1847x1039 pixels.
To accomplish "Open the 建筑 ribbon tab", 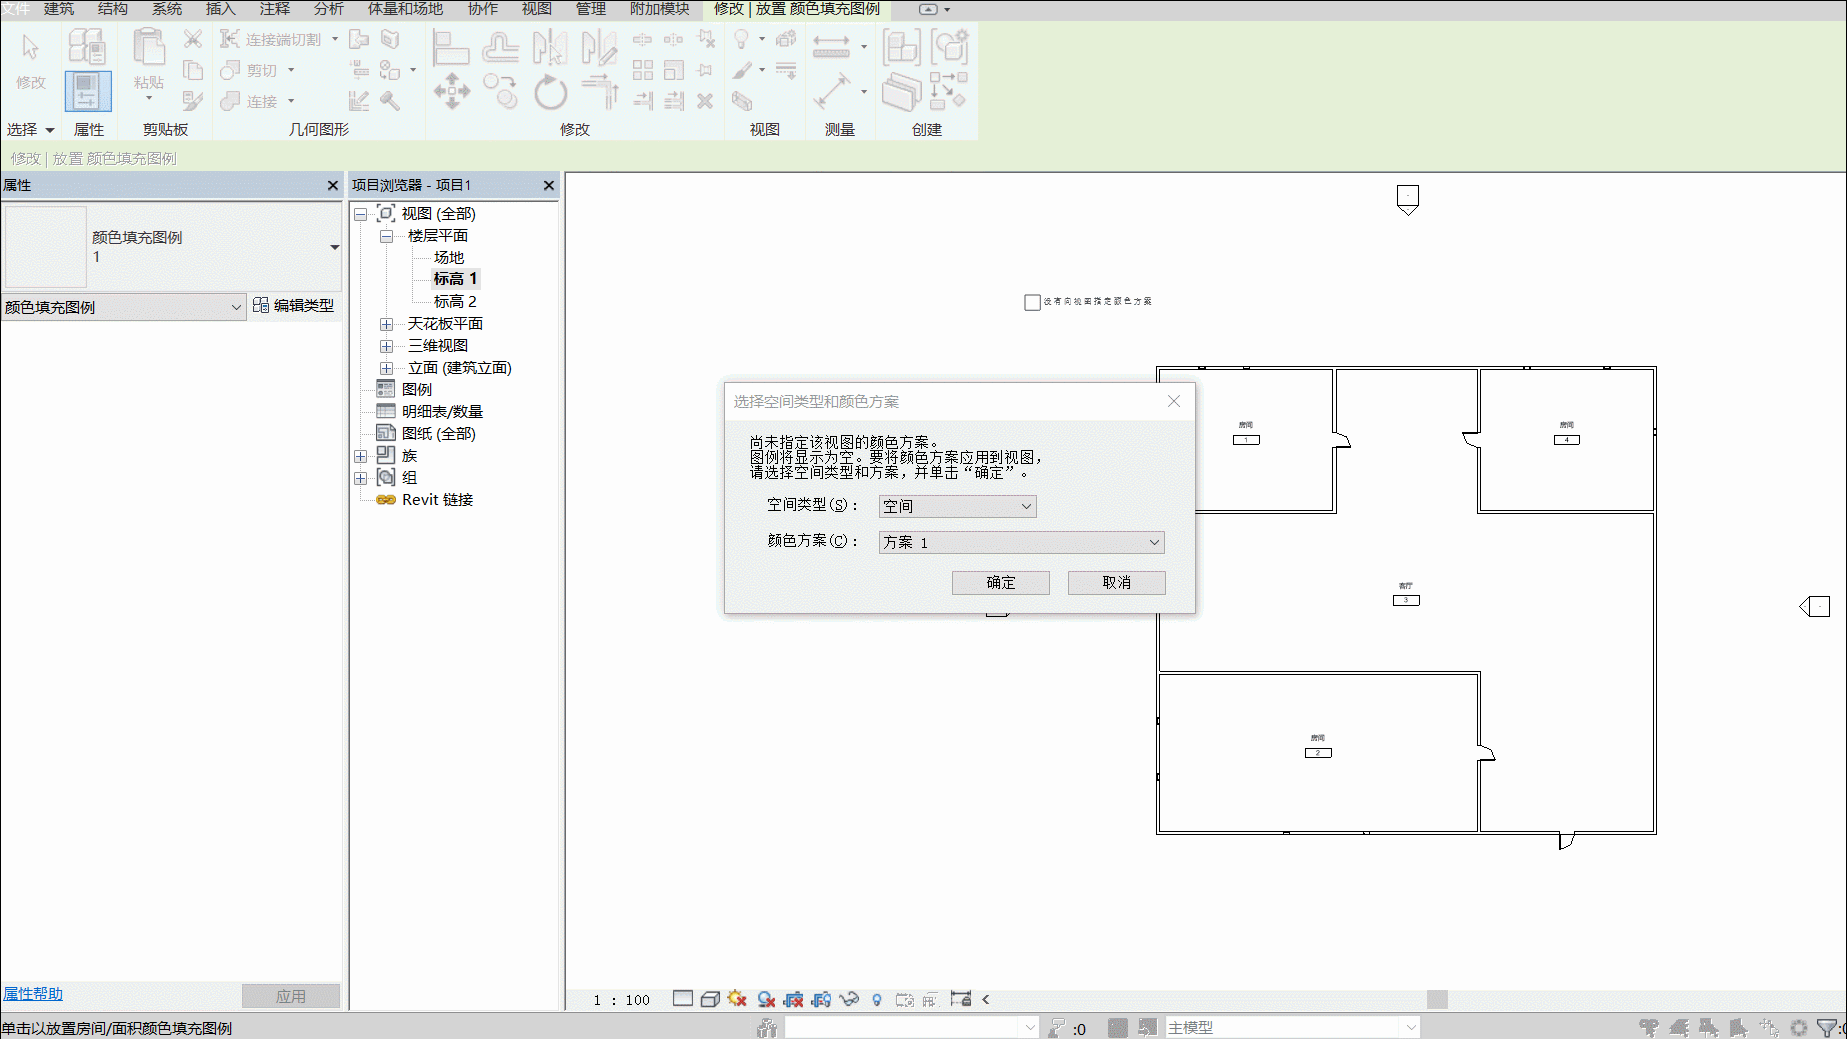I will (x=59, y=9).
